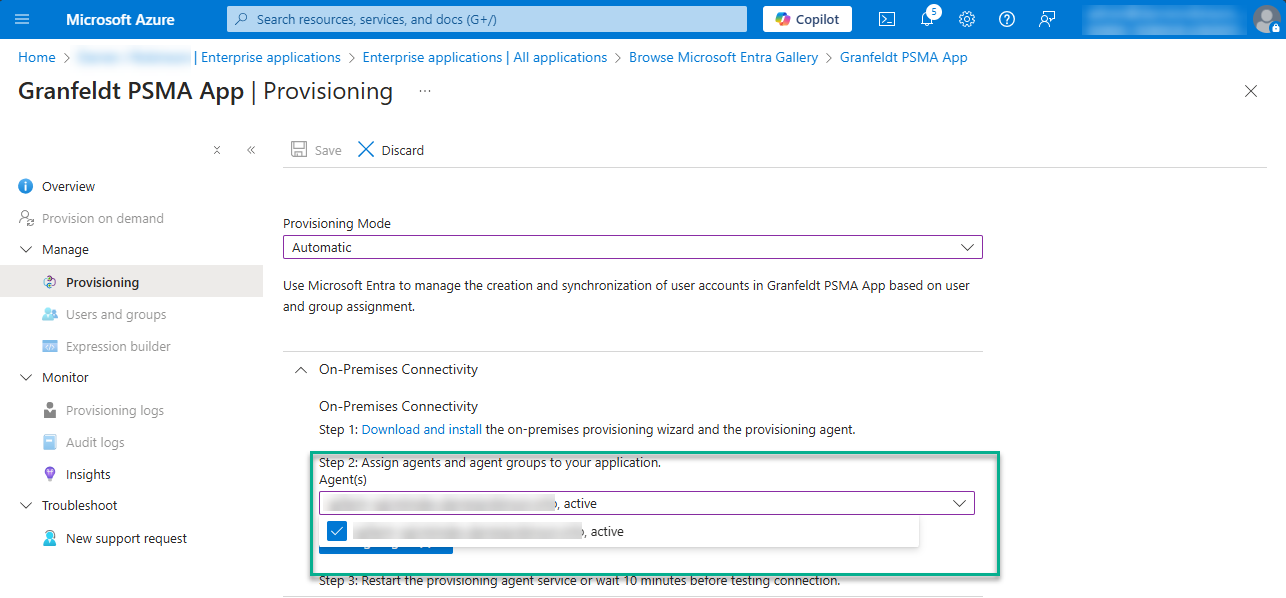Click the Copilot button
1286x598 pixels.
click(x=807, y=19)
